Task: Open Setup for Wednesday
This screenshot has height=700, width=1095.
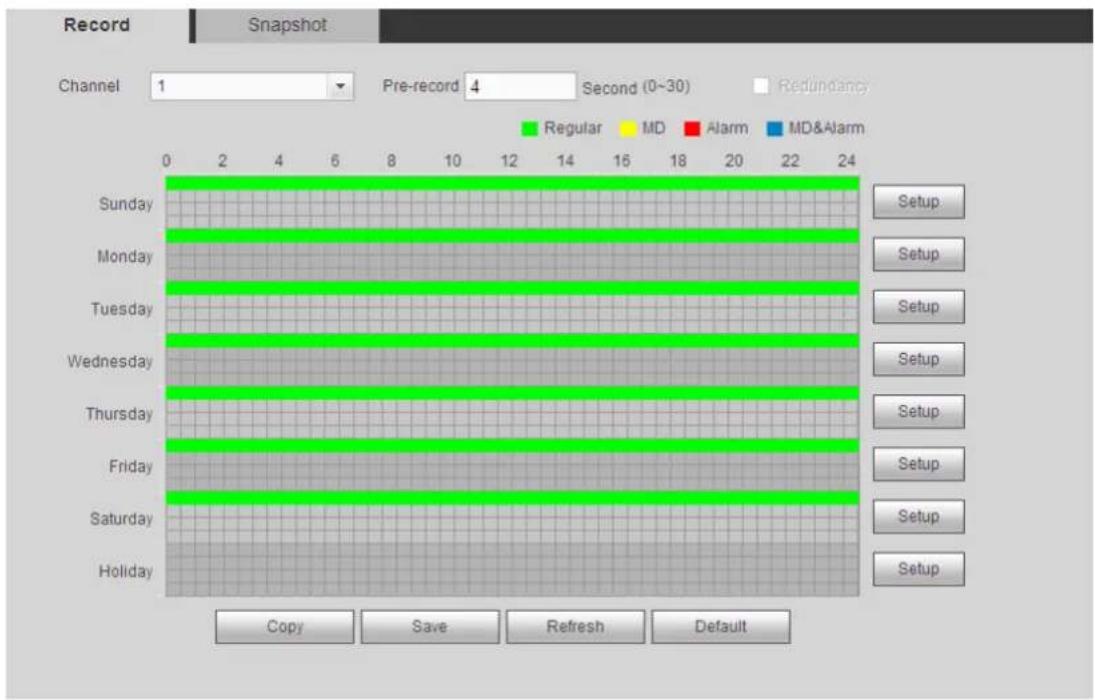Action: pos(918,359)
